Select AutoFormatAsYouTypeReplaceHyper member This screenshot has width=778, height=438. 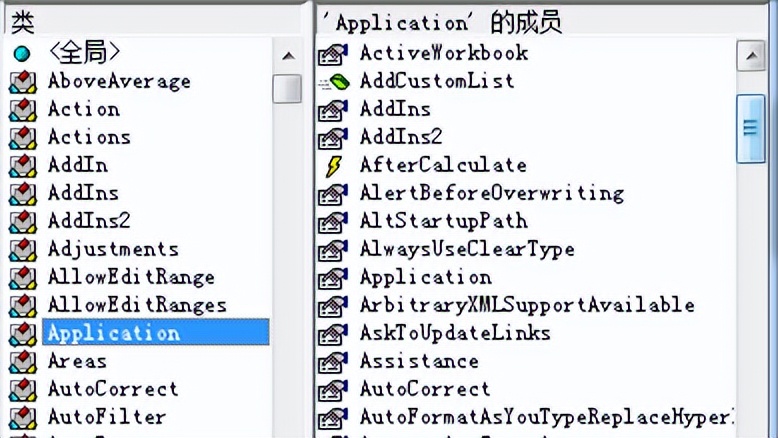coord(547,418)
